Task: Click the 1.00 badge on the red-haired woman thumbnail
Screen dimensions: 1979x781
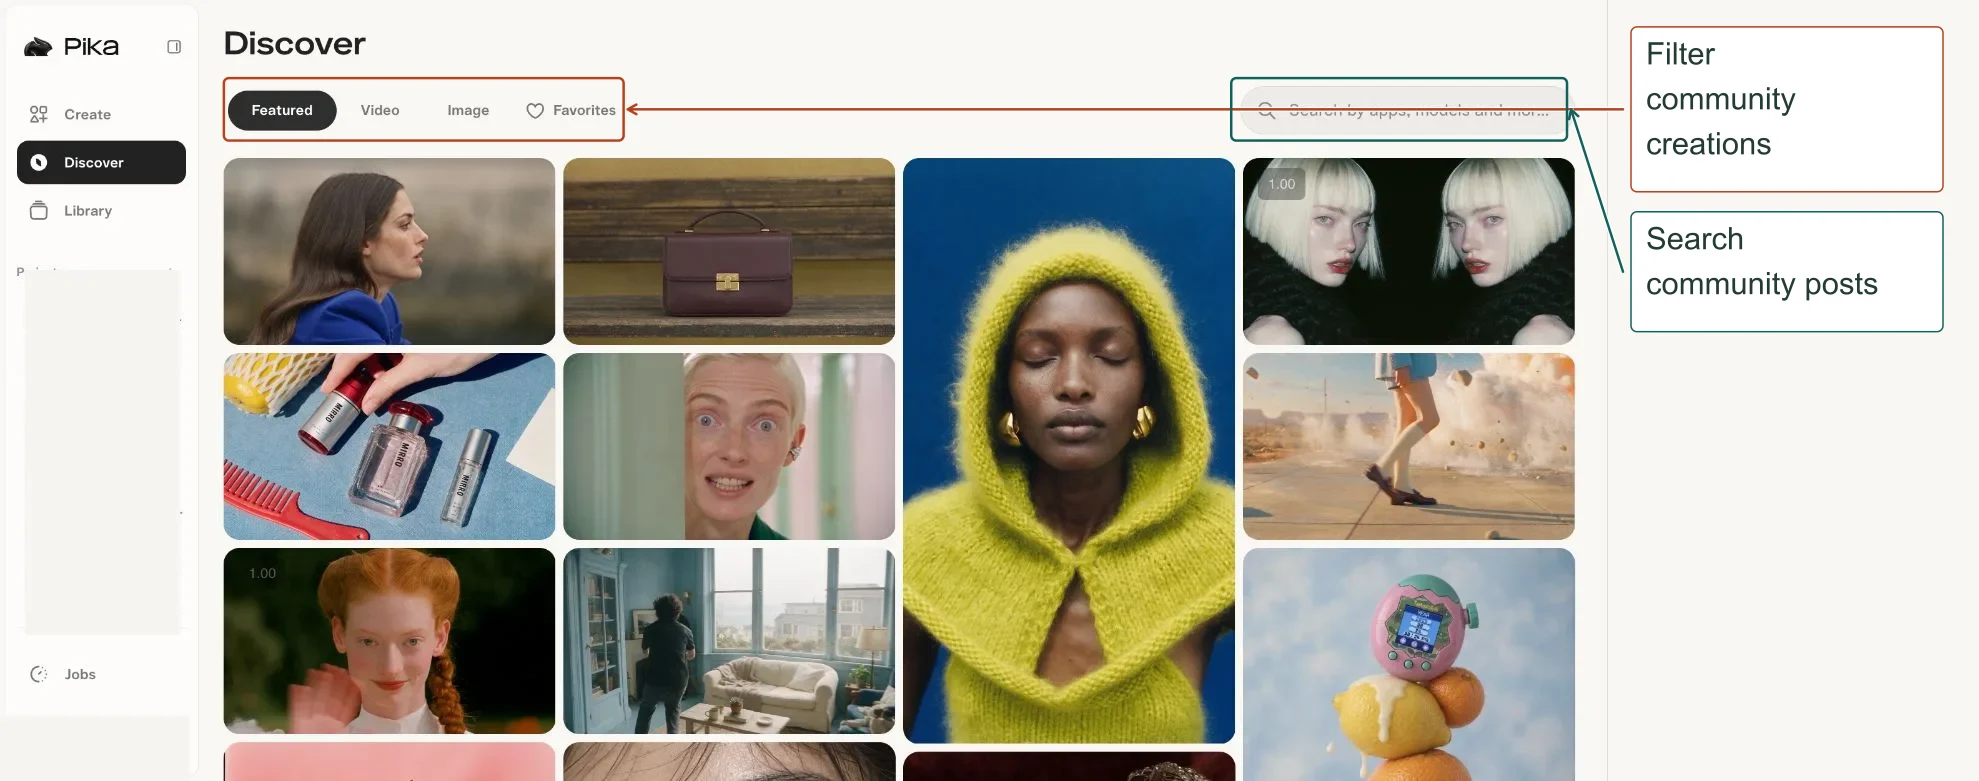Action: 262,573
